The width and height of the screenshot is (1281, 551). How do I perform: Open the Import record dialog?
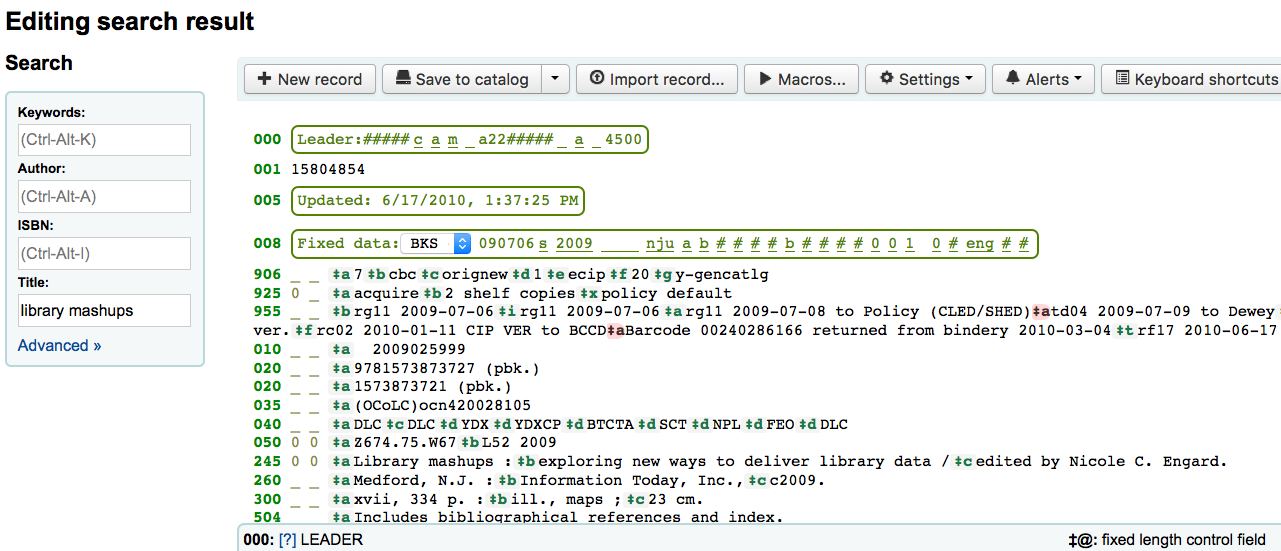(657, 79)
